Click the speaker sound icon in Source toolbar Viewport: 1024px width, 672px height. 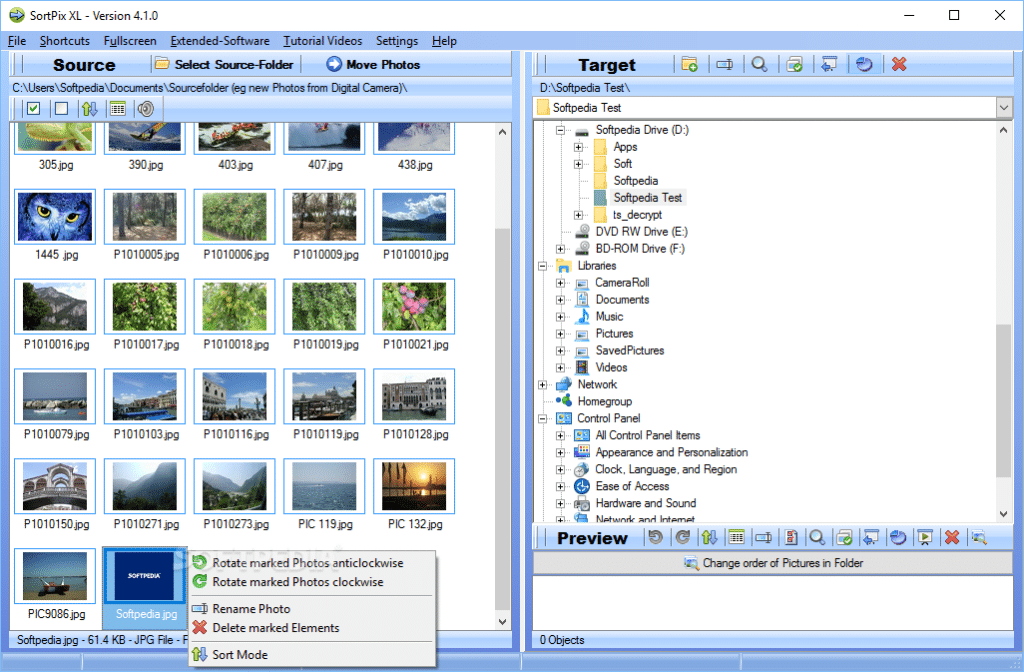click(146, 108)
